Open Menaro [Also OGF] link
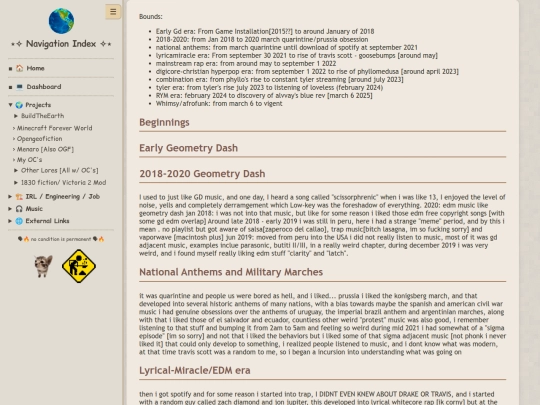The height and width of the screenshot is (405, 540). [x=45, y=149]
